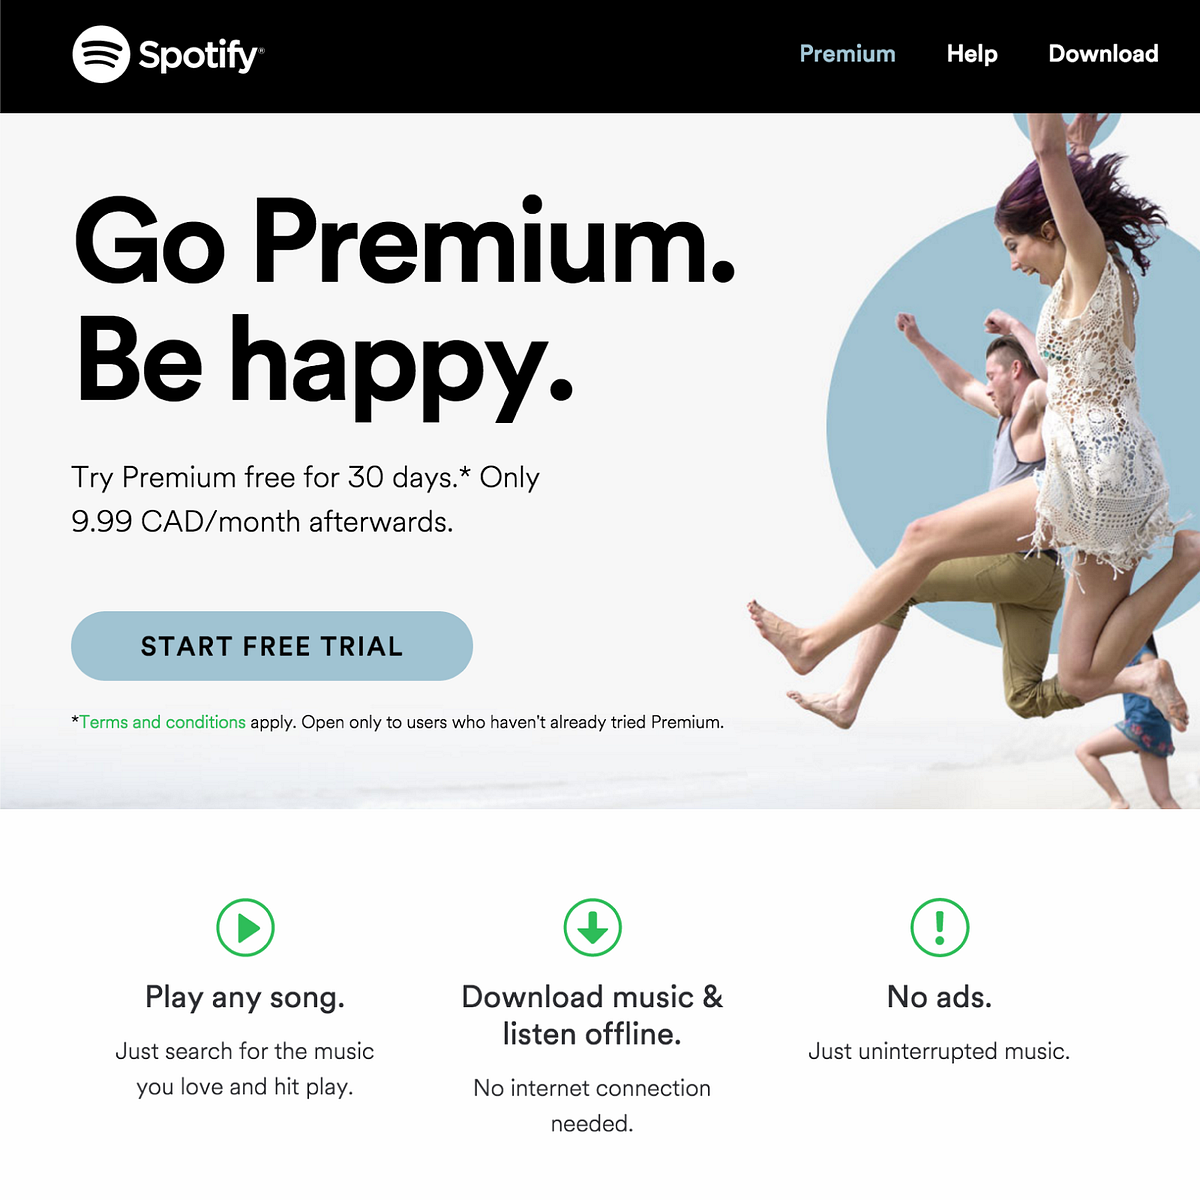1200x1200 pixels.
Task: Click the green download arrow icon
Action: click(592, 928)
